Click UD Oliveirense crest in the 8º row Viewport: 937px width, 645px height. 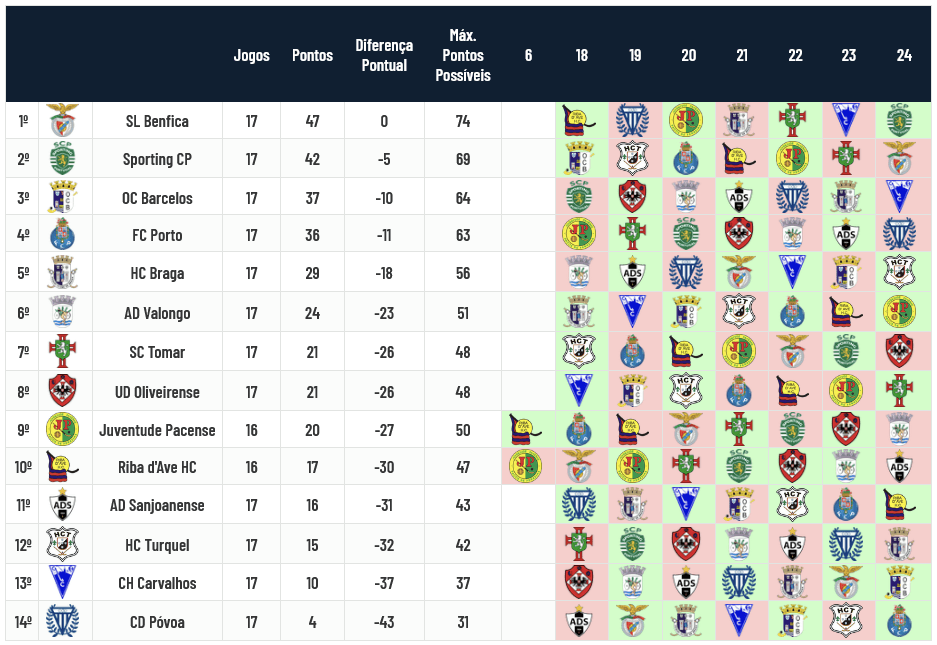65,391
